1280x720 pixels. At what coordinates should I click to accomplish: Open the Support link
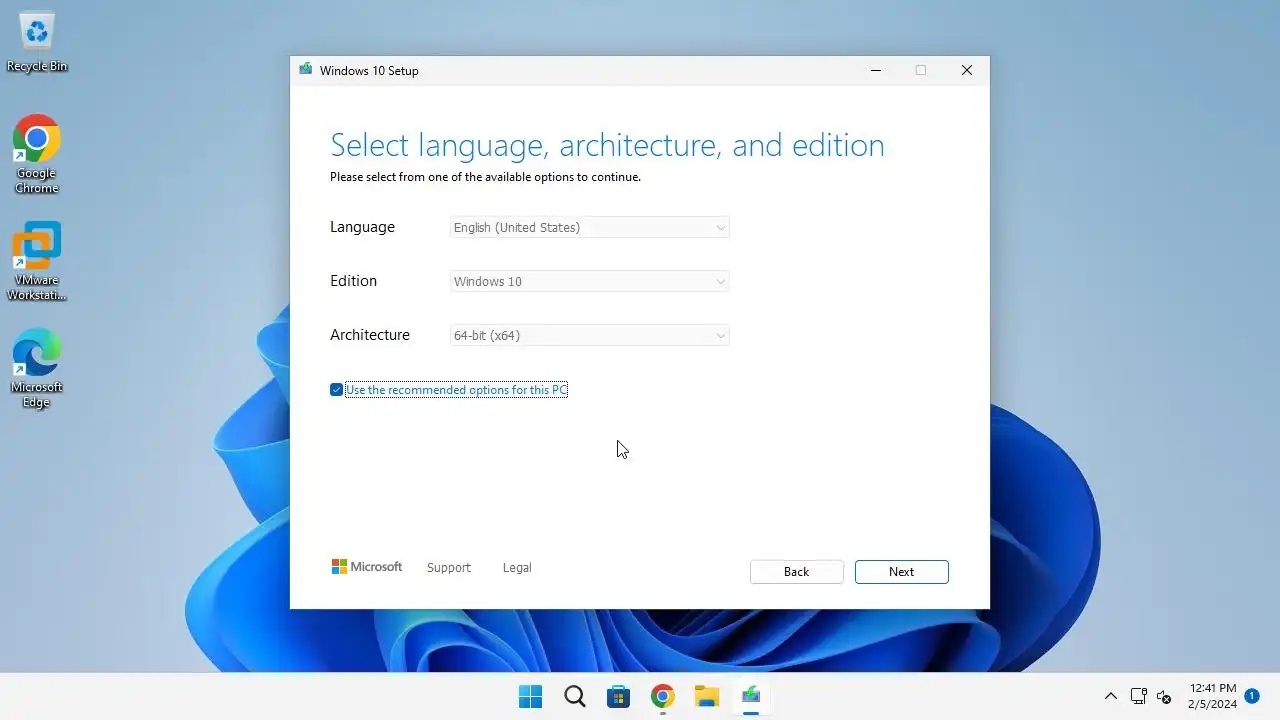point(449,568)
